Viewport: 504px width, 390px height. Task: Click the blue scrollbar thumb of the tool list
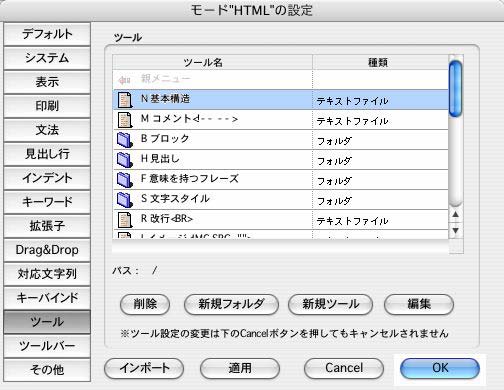pos(455,89)
